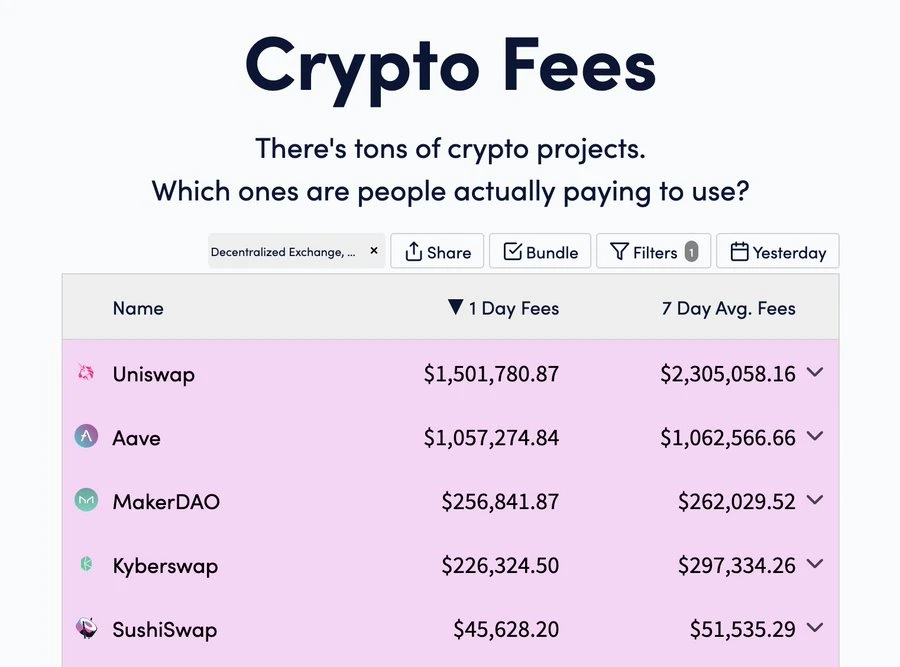The height and width of the screenshot is (667, 900).
Task: Expand the Kyberswap row chevron
Action: [815, 564]
